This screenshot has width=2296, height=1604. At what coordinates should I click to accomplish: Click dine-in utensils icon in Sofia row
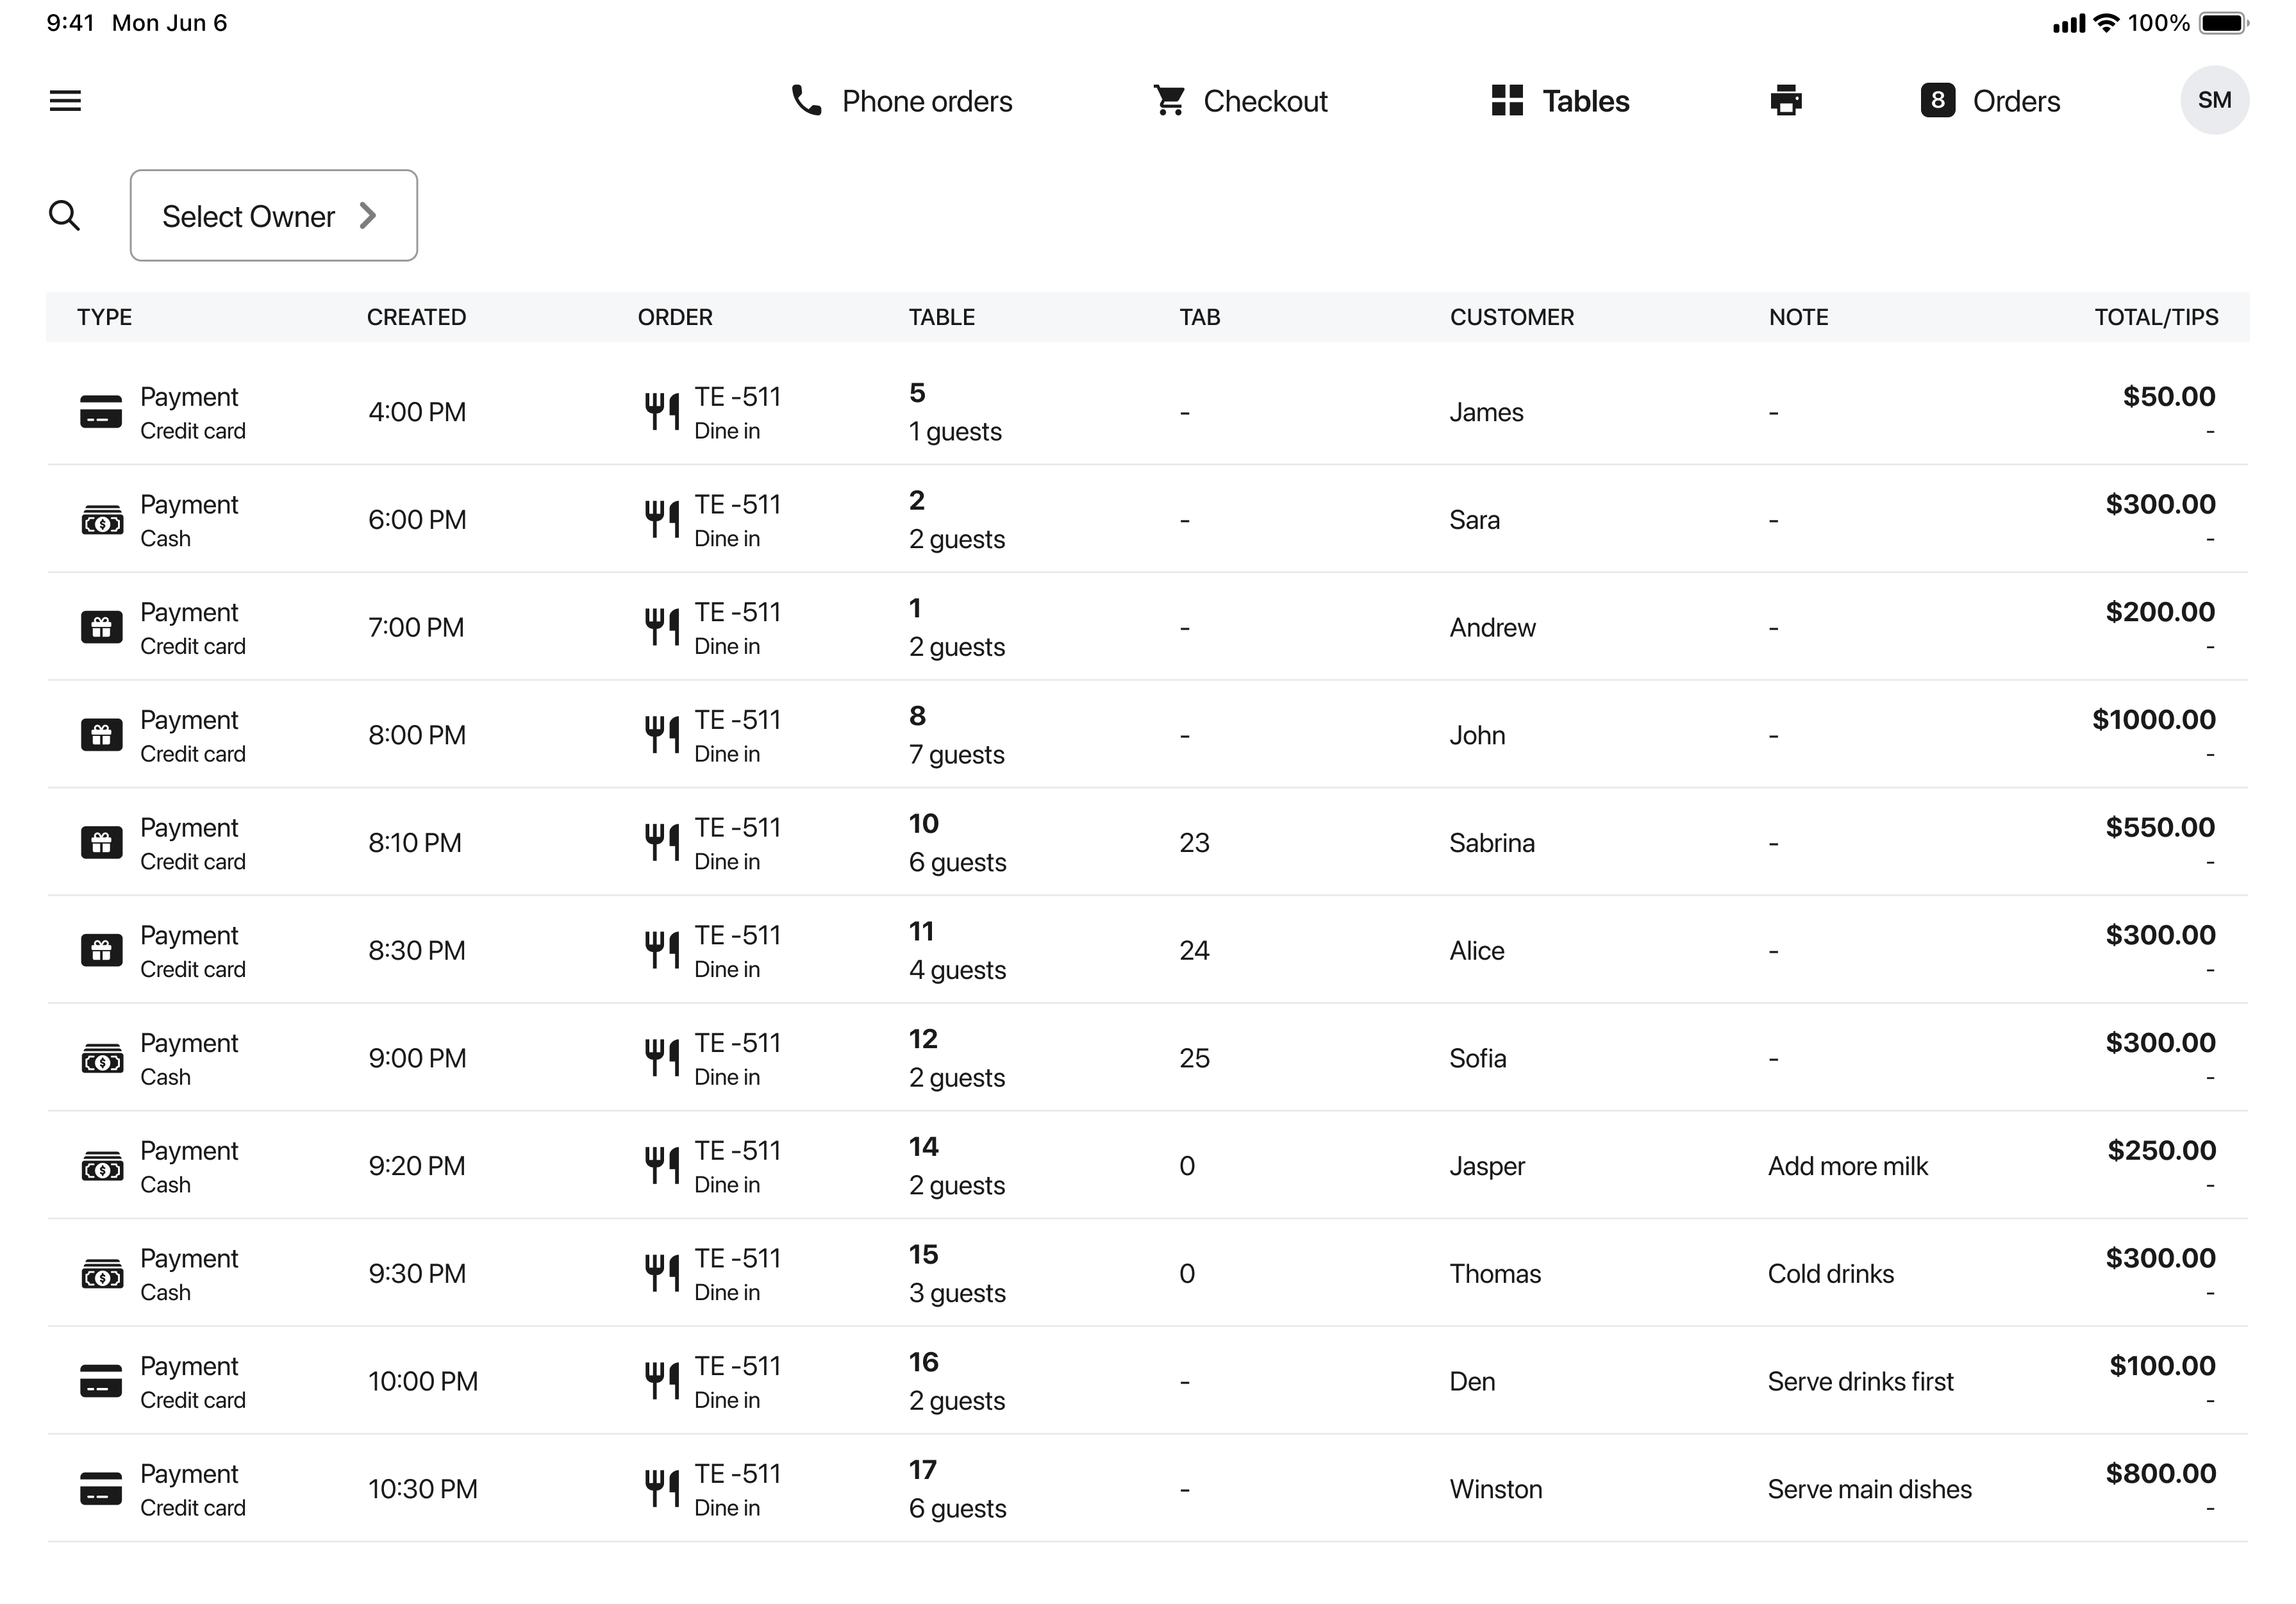pyautogui.click(x=661, y=1058)
